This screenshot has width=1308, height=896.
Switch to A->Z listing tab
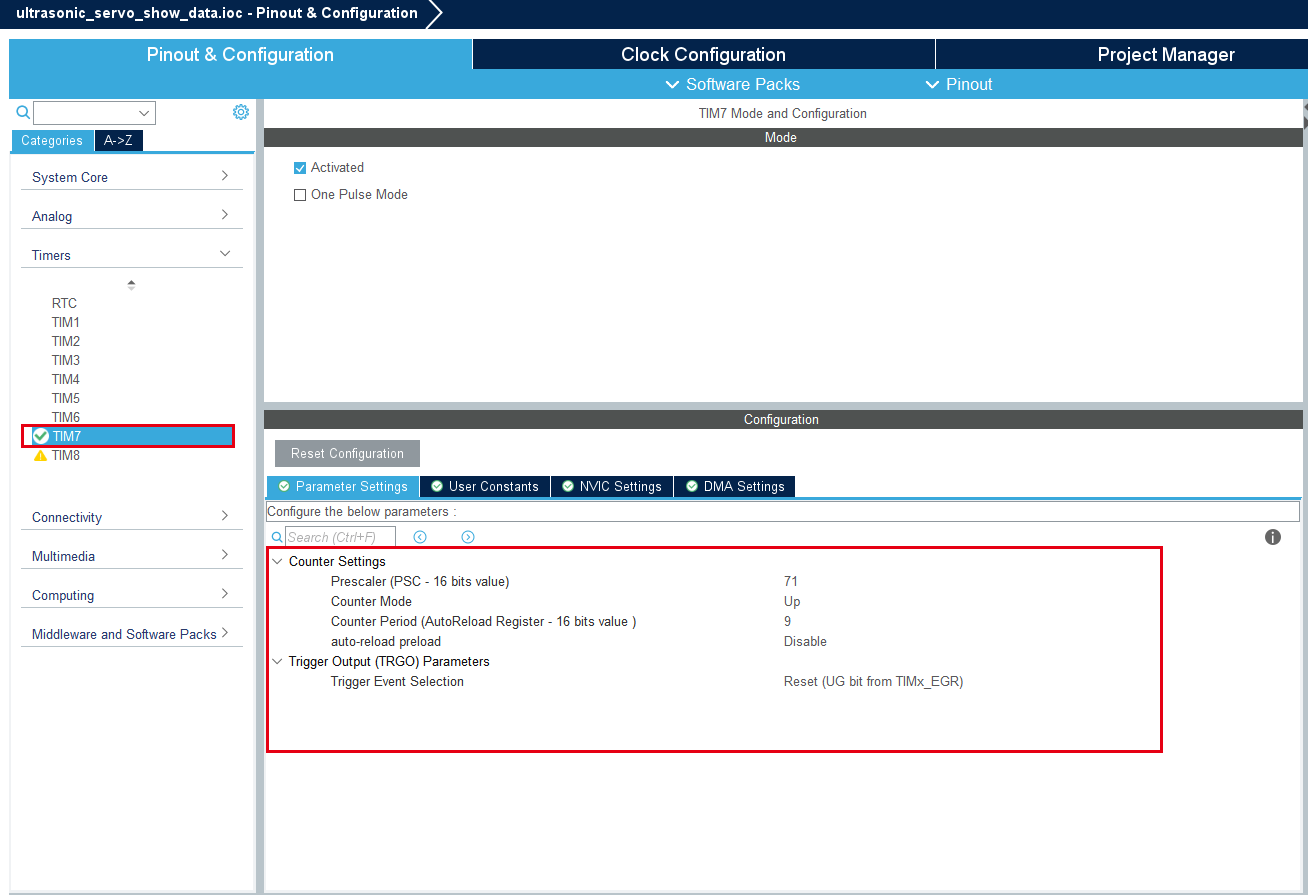(118, 141)
